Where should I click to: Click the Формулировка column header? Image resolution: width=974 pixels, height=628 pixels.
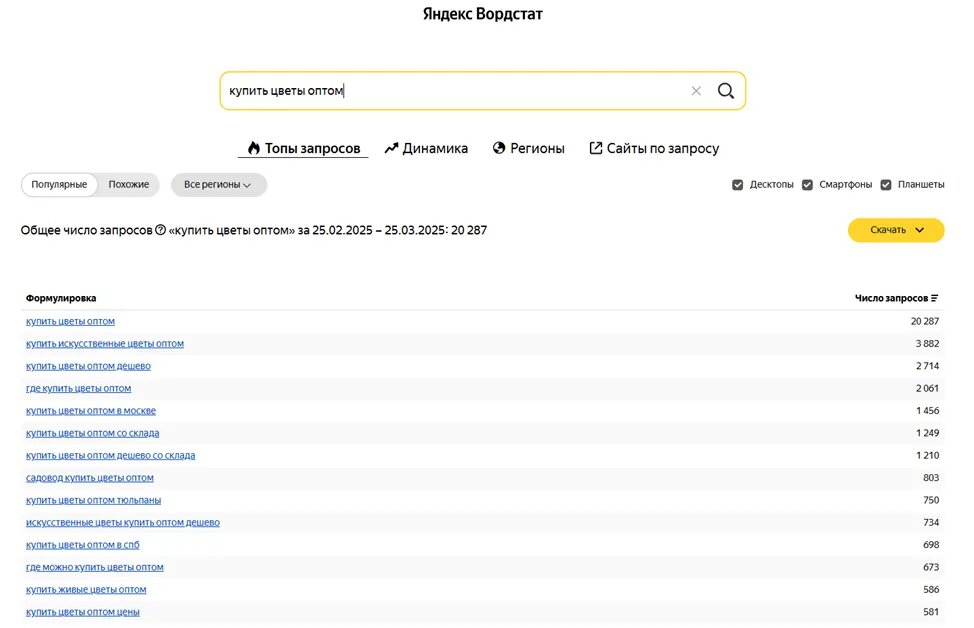coord(61,298)
